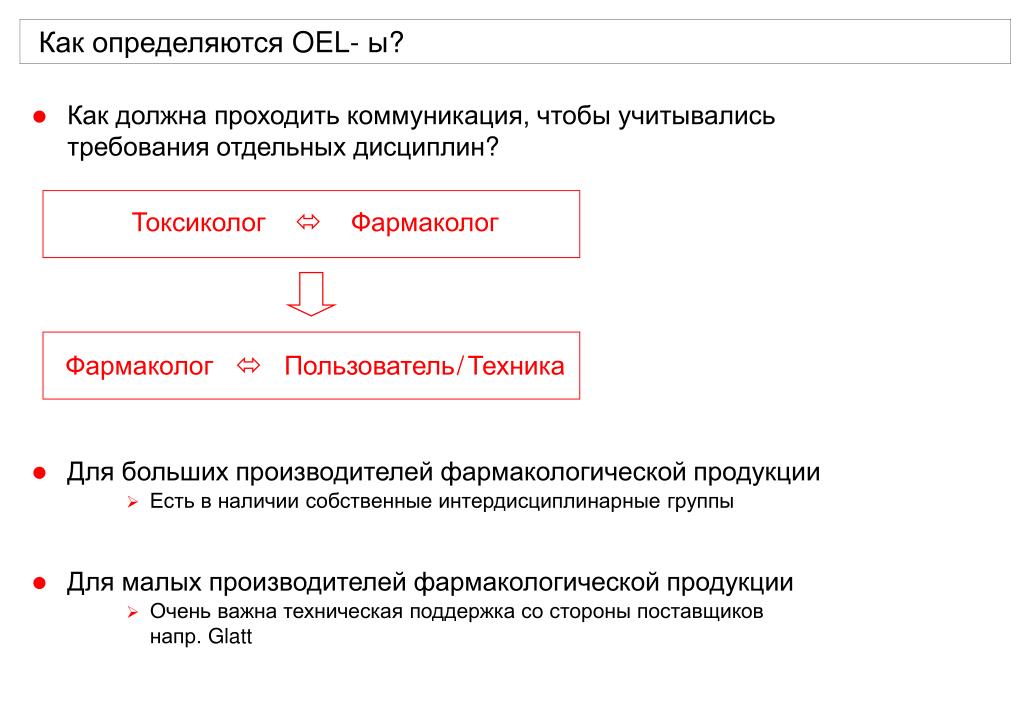Click the text 'Для малых производителей фармакологической продукции'
Screen dimensions: 1024x709
point(430,582)
